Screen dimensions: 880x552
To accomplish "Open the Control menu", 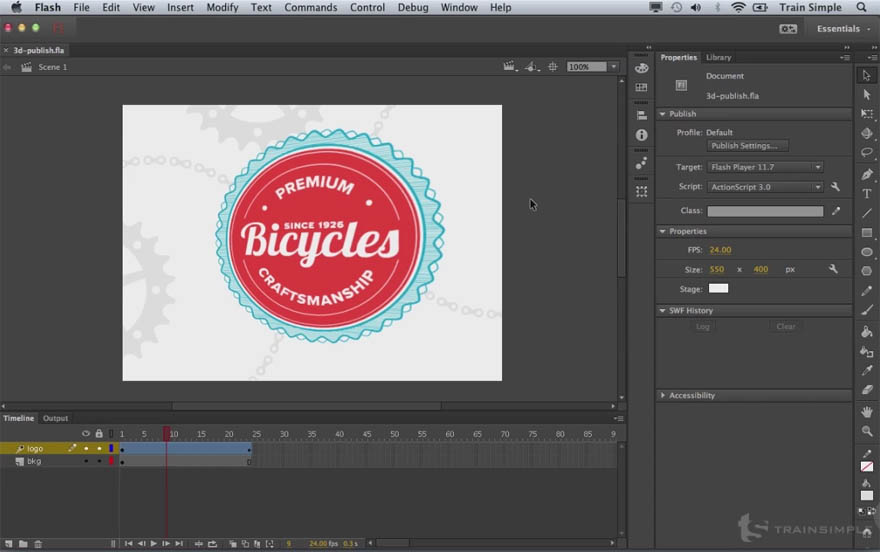I will (x=367, y=7).
